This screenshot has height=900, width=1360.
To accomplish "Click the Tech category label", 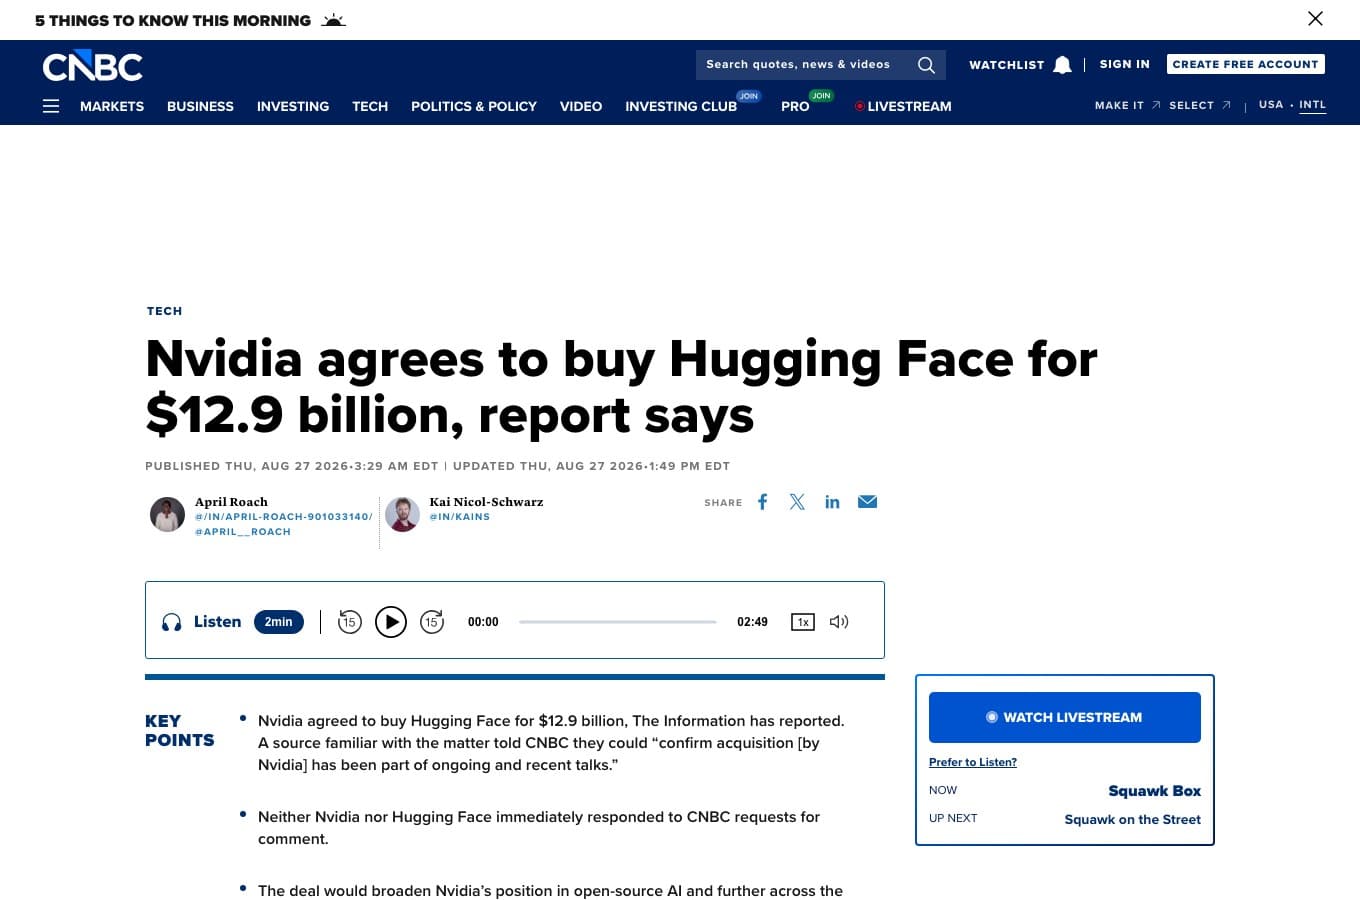I will coord(165,311).
